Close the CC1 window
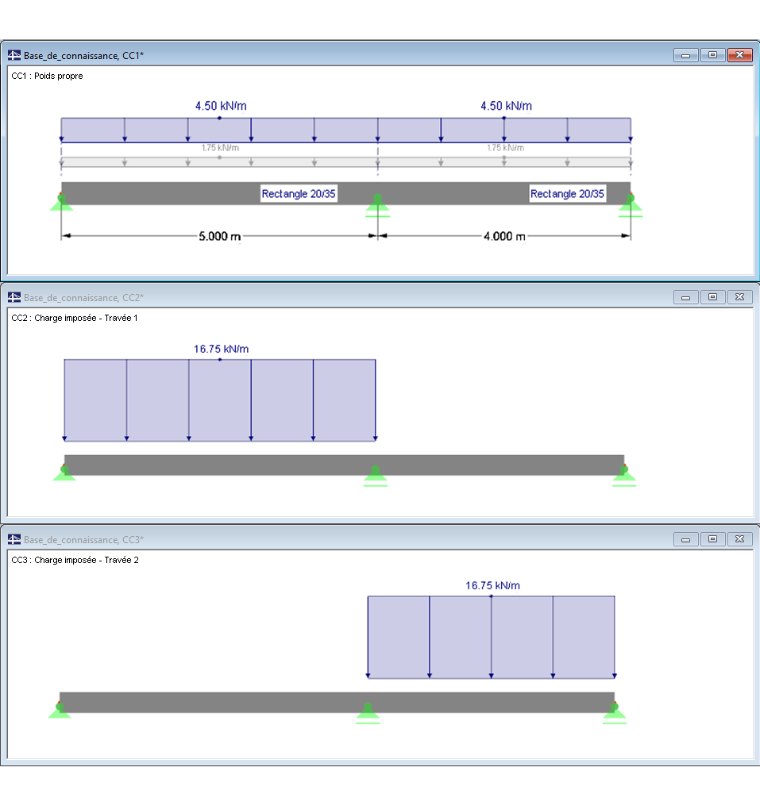The image size is (760, 806). click(x=740, y=55)
